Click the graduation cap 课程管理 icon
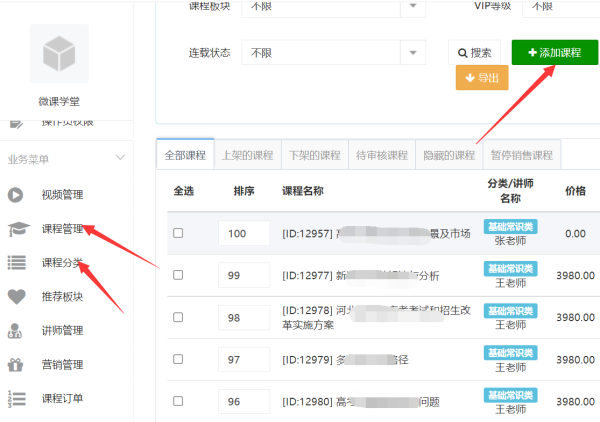600x422 pixels. pyautogui.click(x=18, y=229)
